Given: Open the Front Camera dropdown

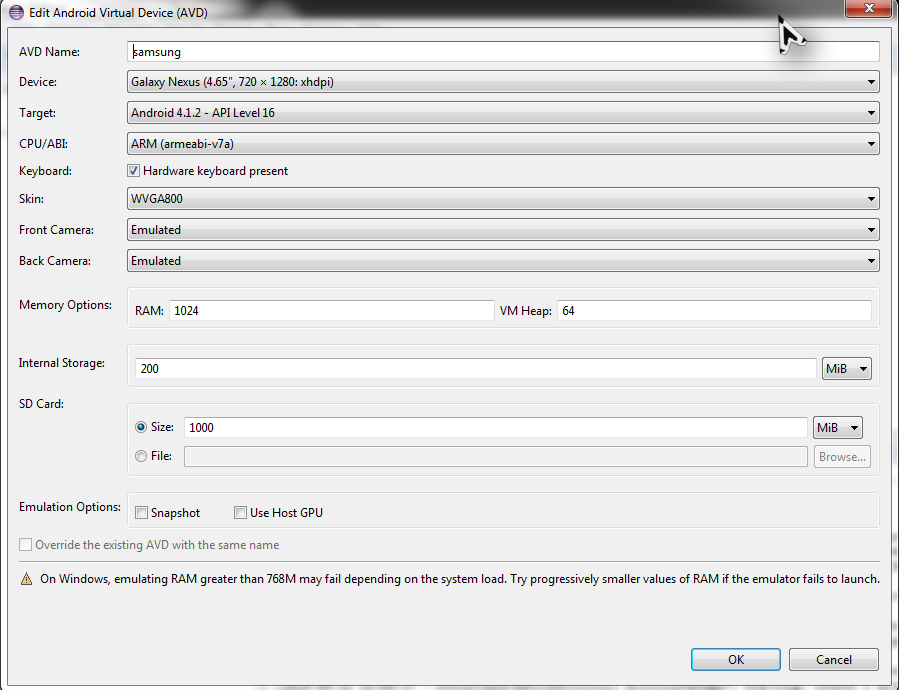Looking at the screenshot, I should pyautogui.click(x=871, y=229).
